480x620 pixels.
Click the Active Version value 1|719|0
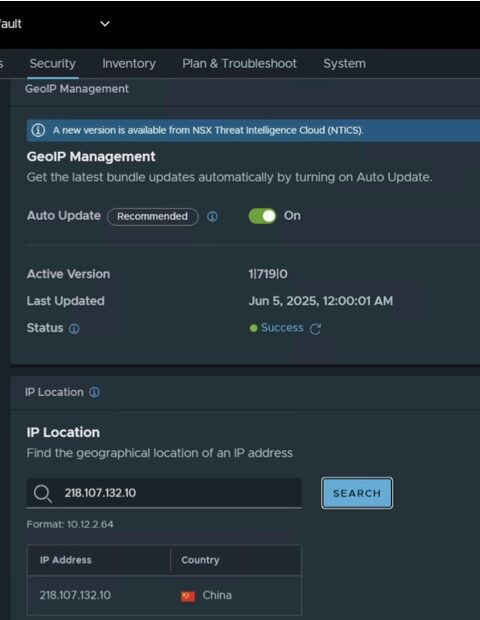click(x=268, y=274)
